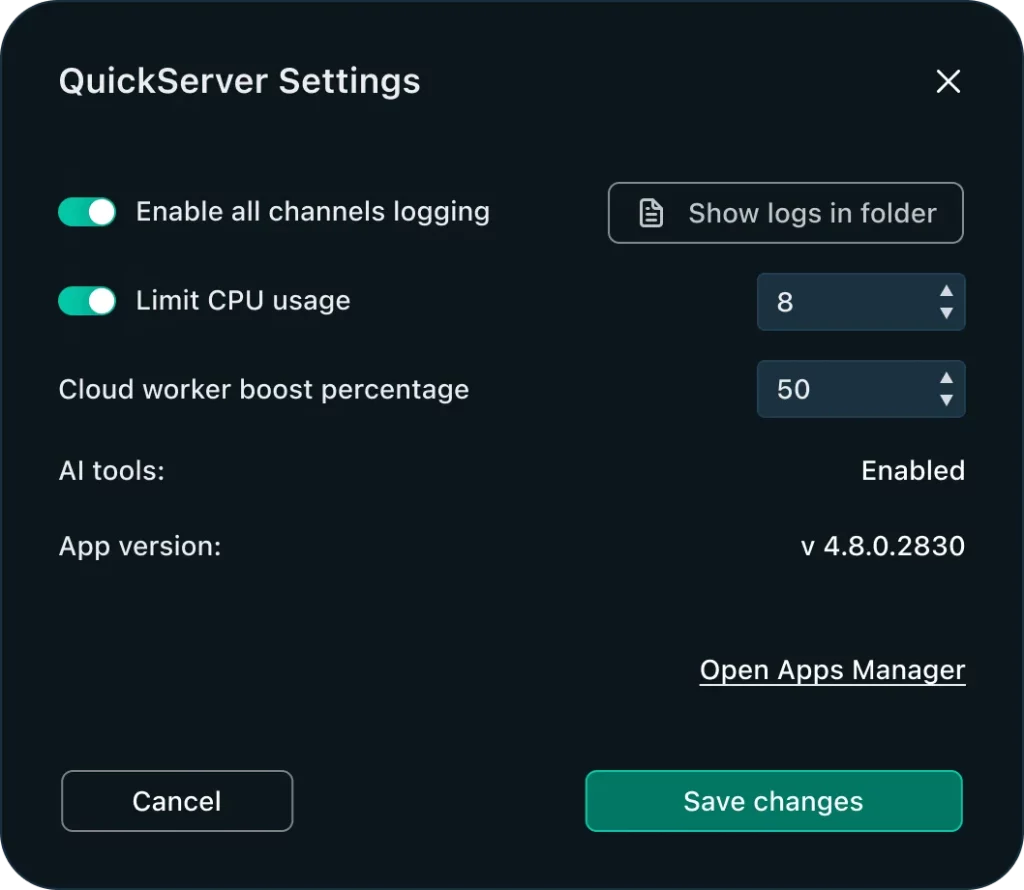This screenshot has height=890, width=1024.
Task: Click the Enable all channels logging label
Action: 313,212
